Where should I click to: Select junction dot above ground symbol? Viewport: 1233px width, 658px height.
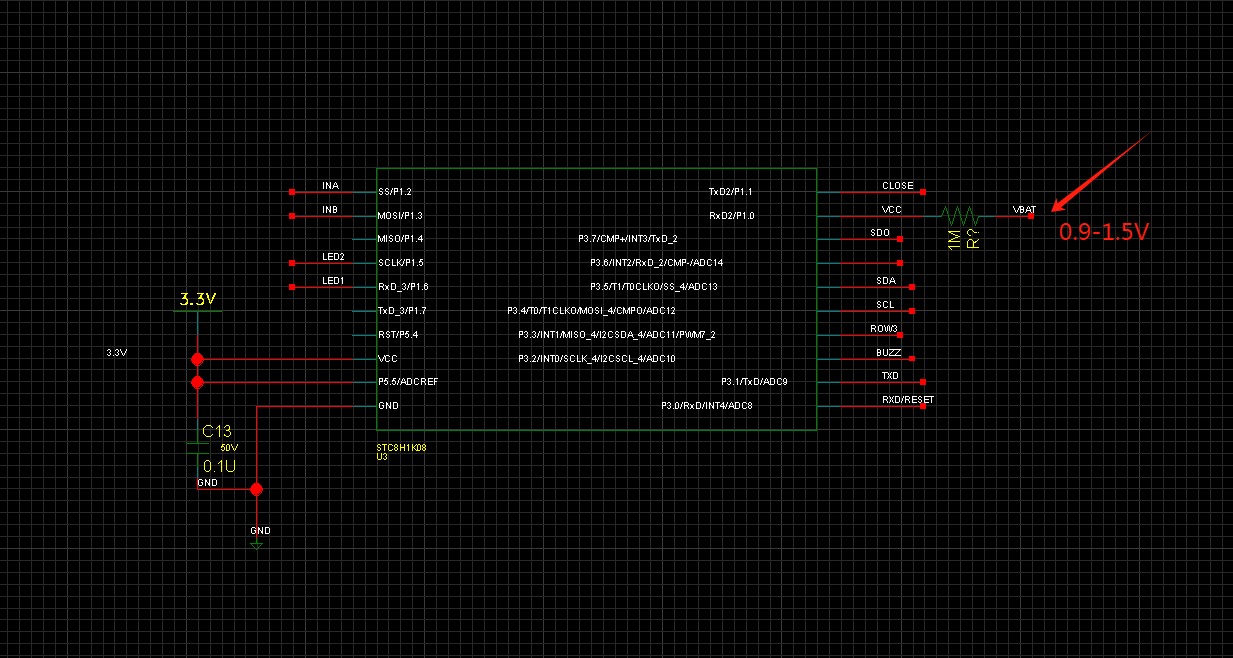pyautogui.click(x=256, y=489)
